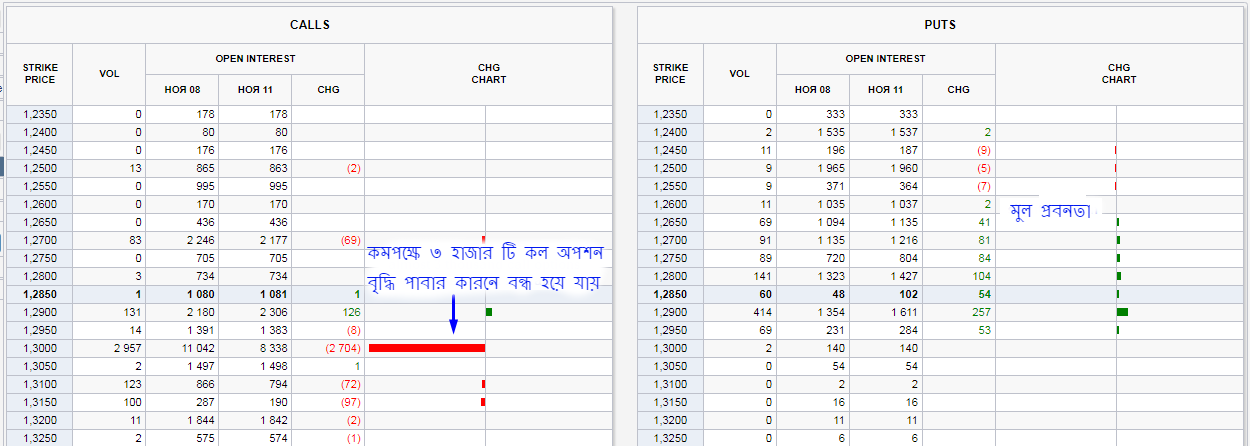
Task: Click STRIKE PRICE header in Calls table
Action: [x=40, y=74]
